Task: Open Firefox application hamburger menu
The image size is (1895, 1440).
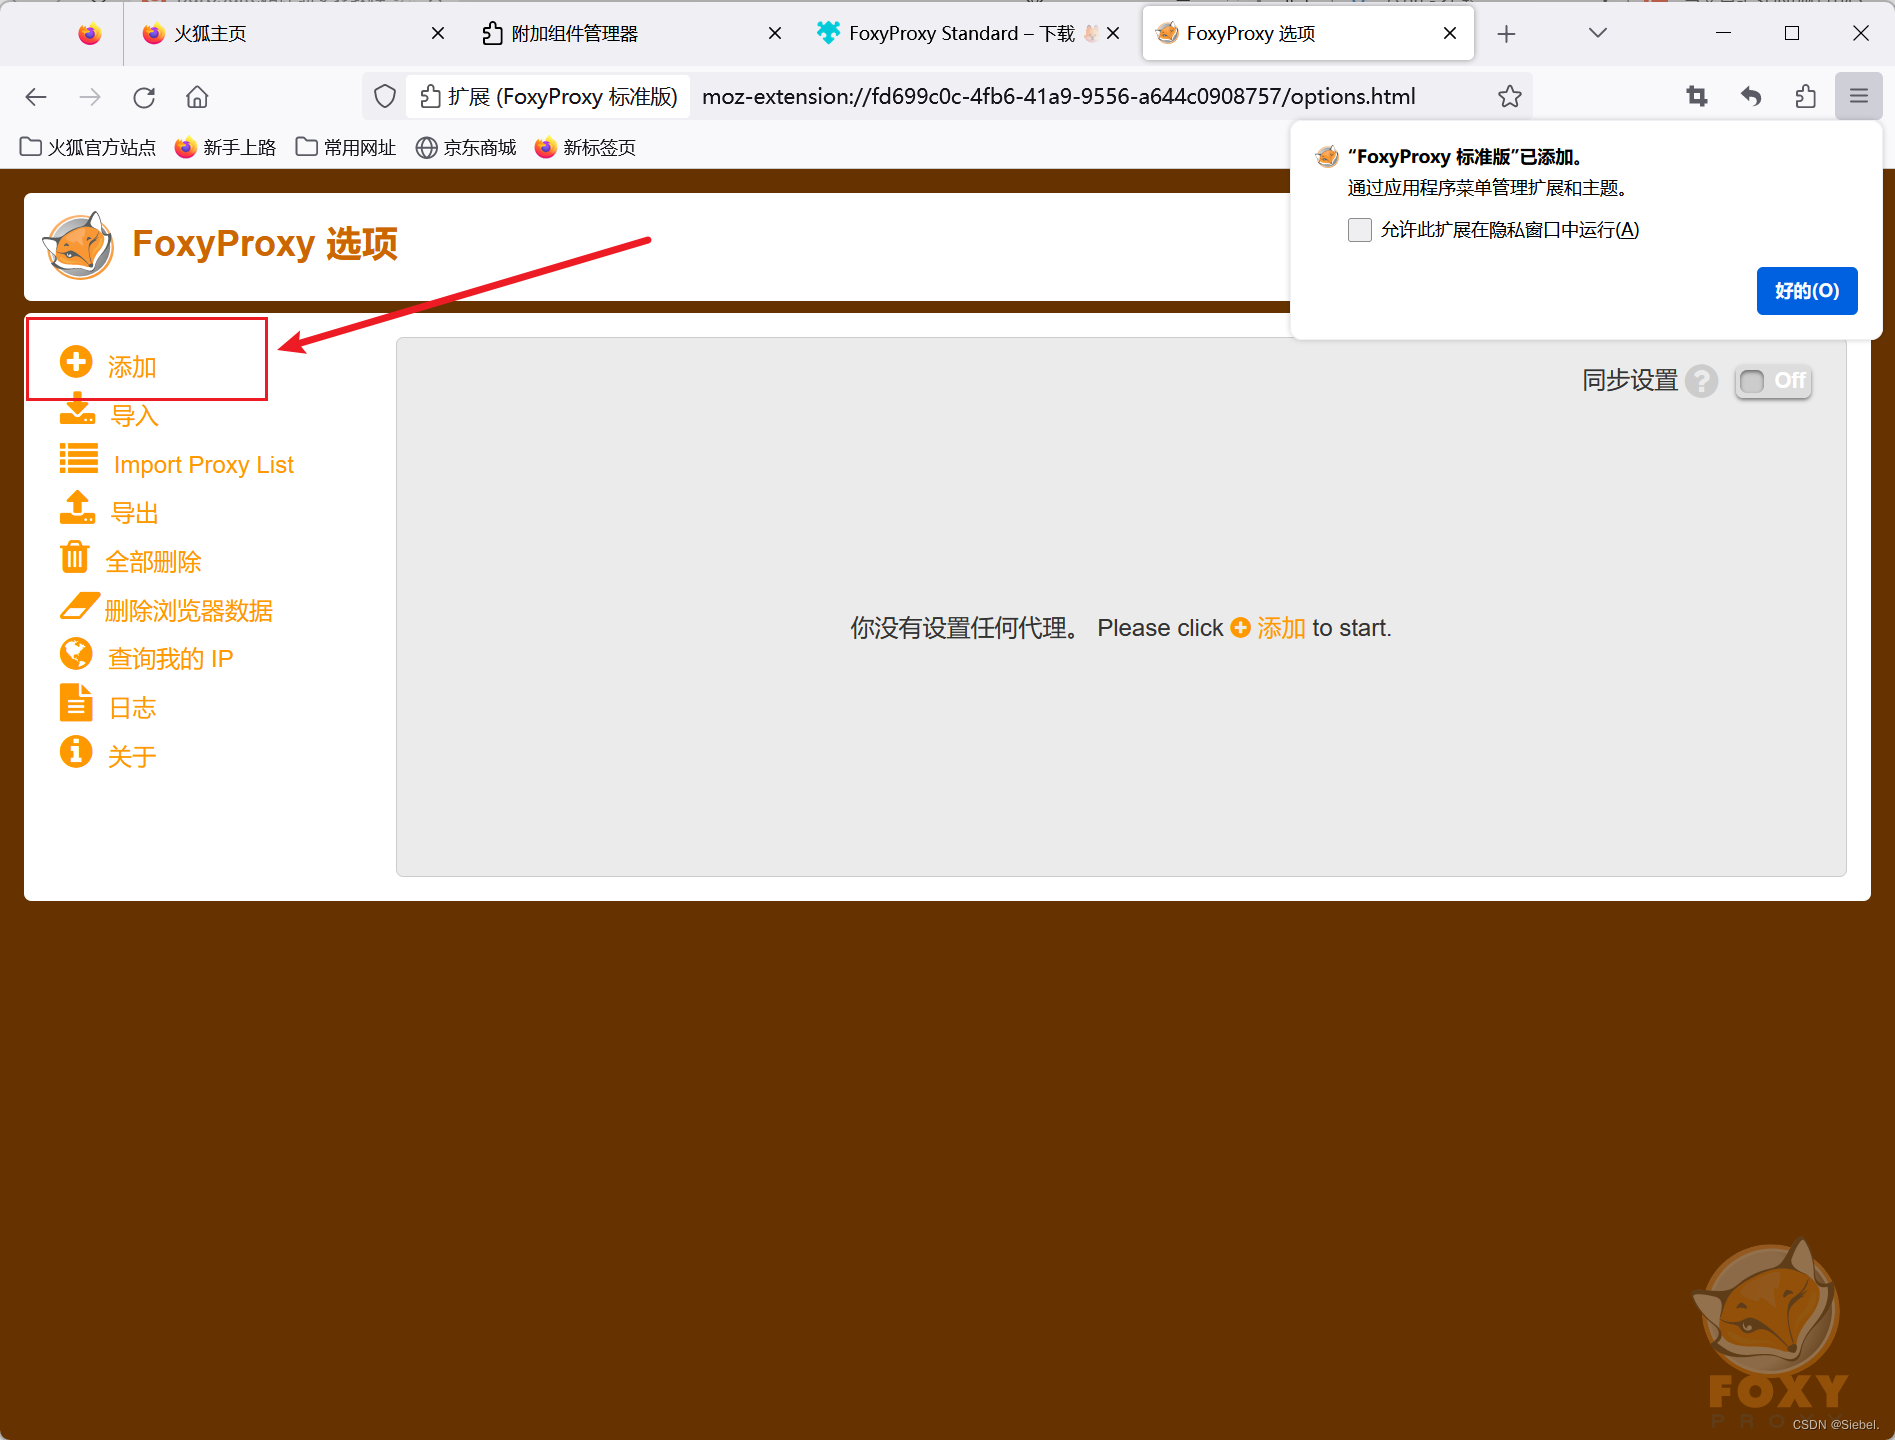Action: pyautogui.click(x=1859, y=97)
